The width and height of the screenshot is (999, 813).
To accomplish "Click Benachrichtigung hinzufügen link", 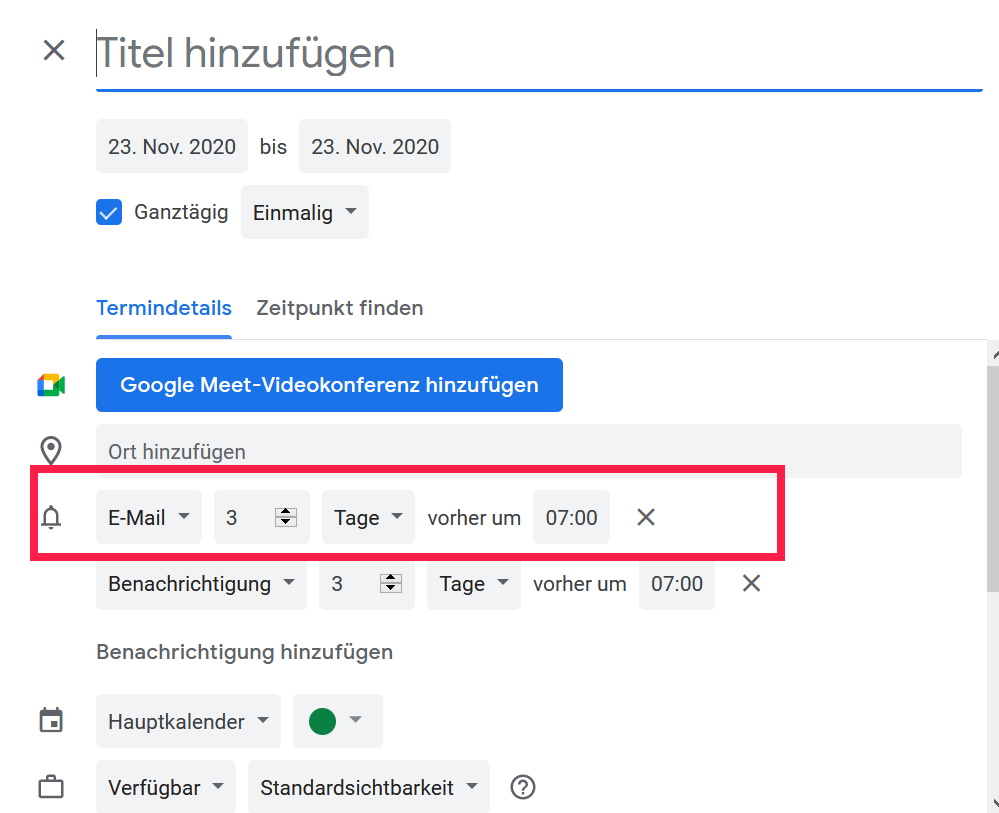I will (x=244, y=652).
